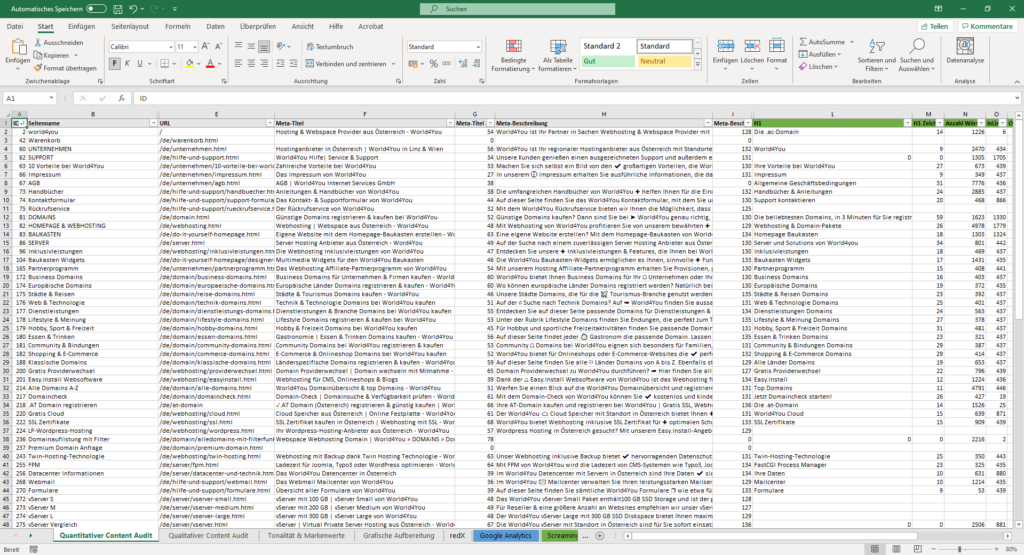Image resolution: width=1024 pixels, height=555 pixels.
Task: Open the Name Box A1 dropdown
Action: (52, 99)
